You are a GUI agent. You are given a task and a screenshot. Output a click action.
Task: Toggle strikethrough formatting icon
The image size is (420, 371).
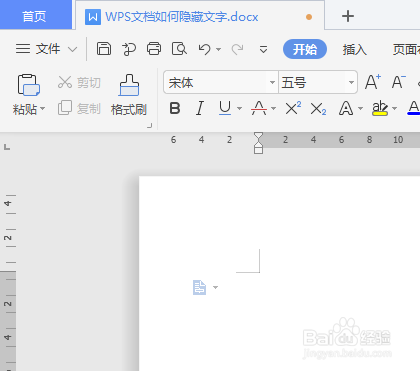tap(259, 108)
